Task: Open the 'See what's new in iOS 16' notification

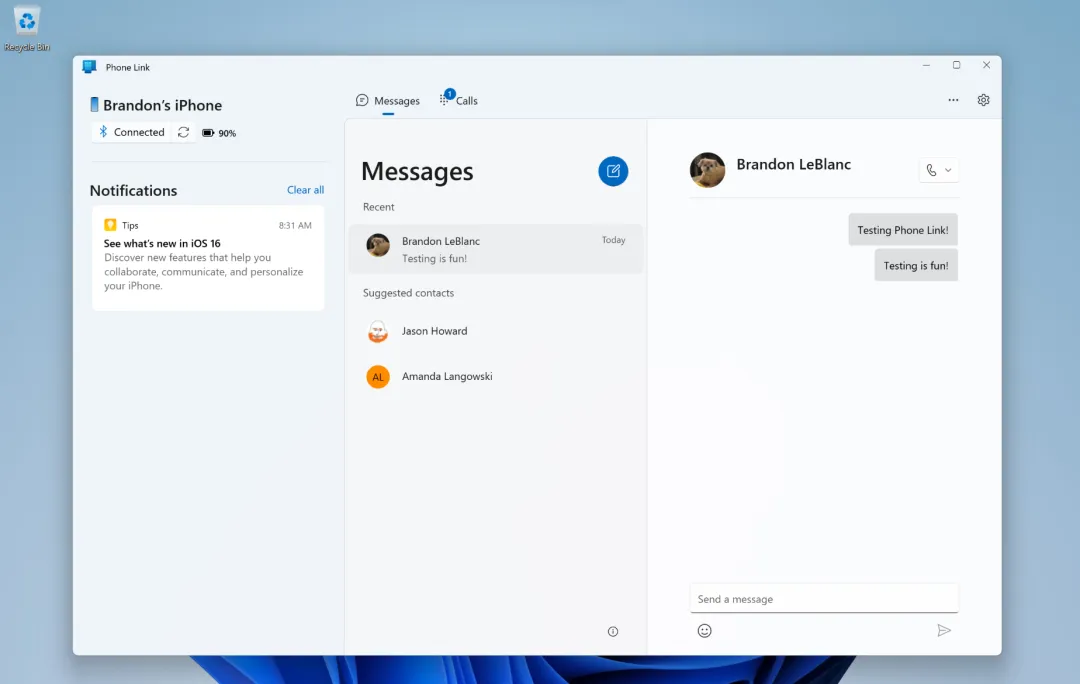Action: coord(208,258)
